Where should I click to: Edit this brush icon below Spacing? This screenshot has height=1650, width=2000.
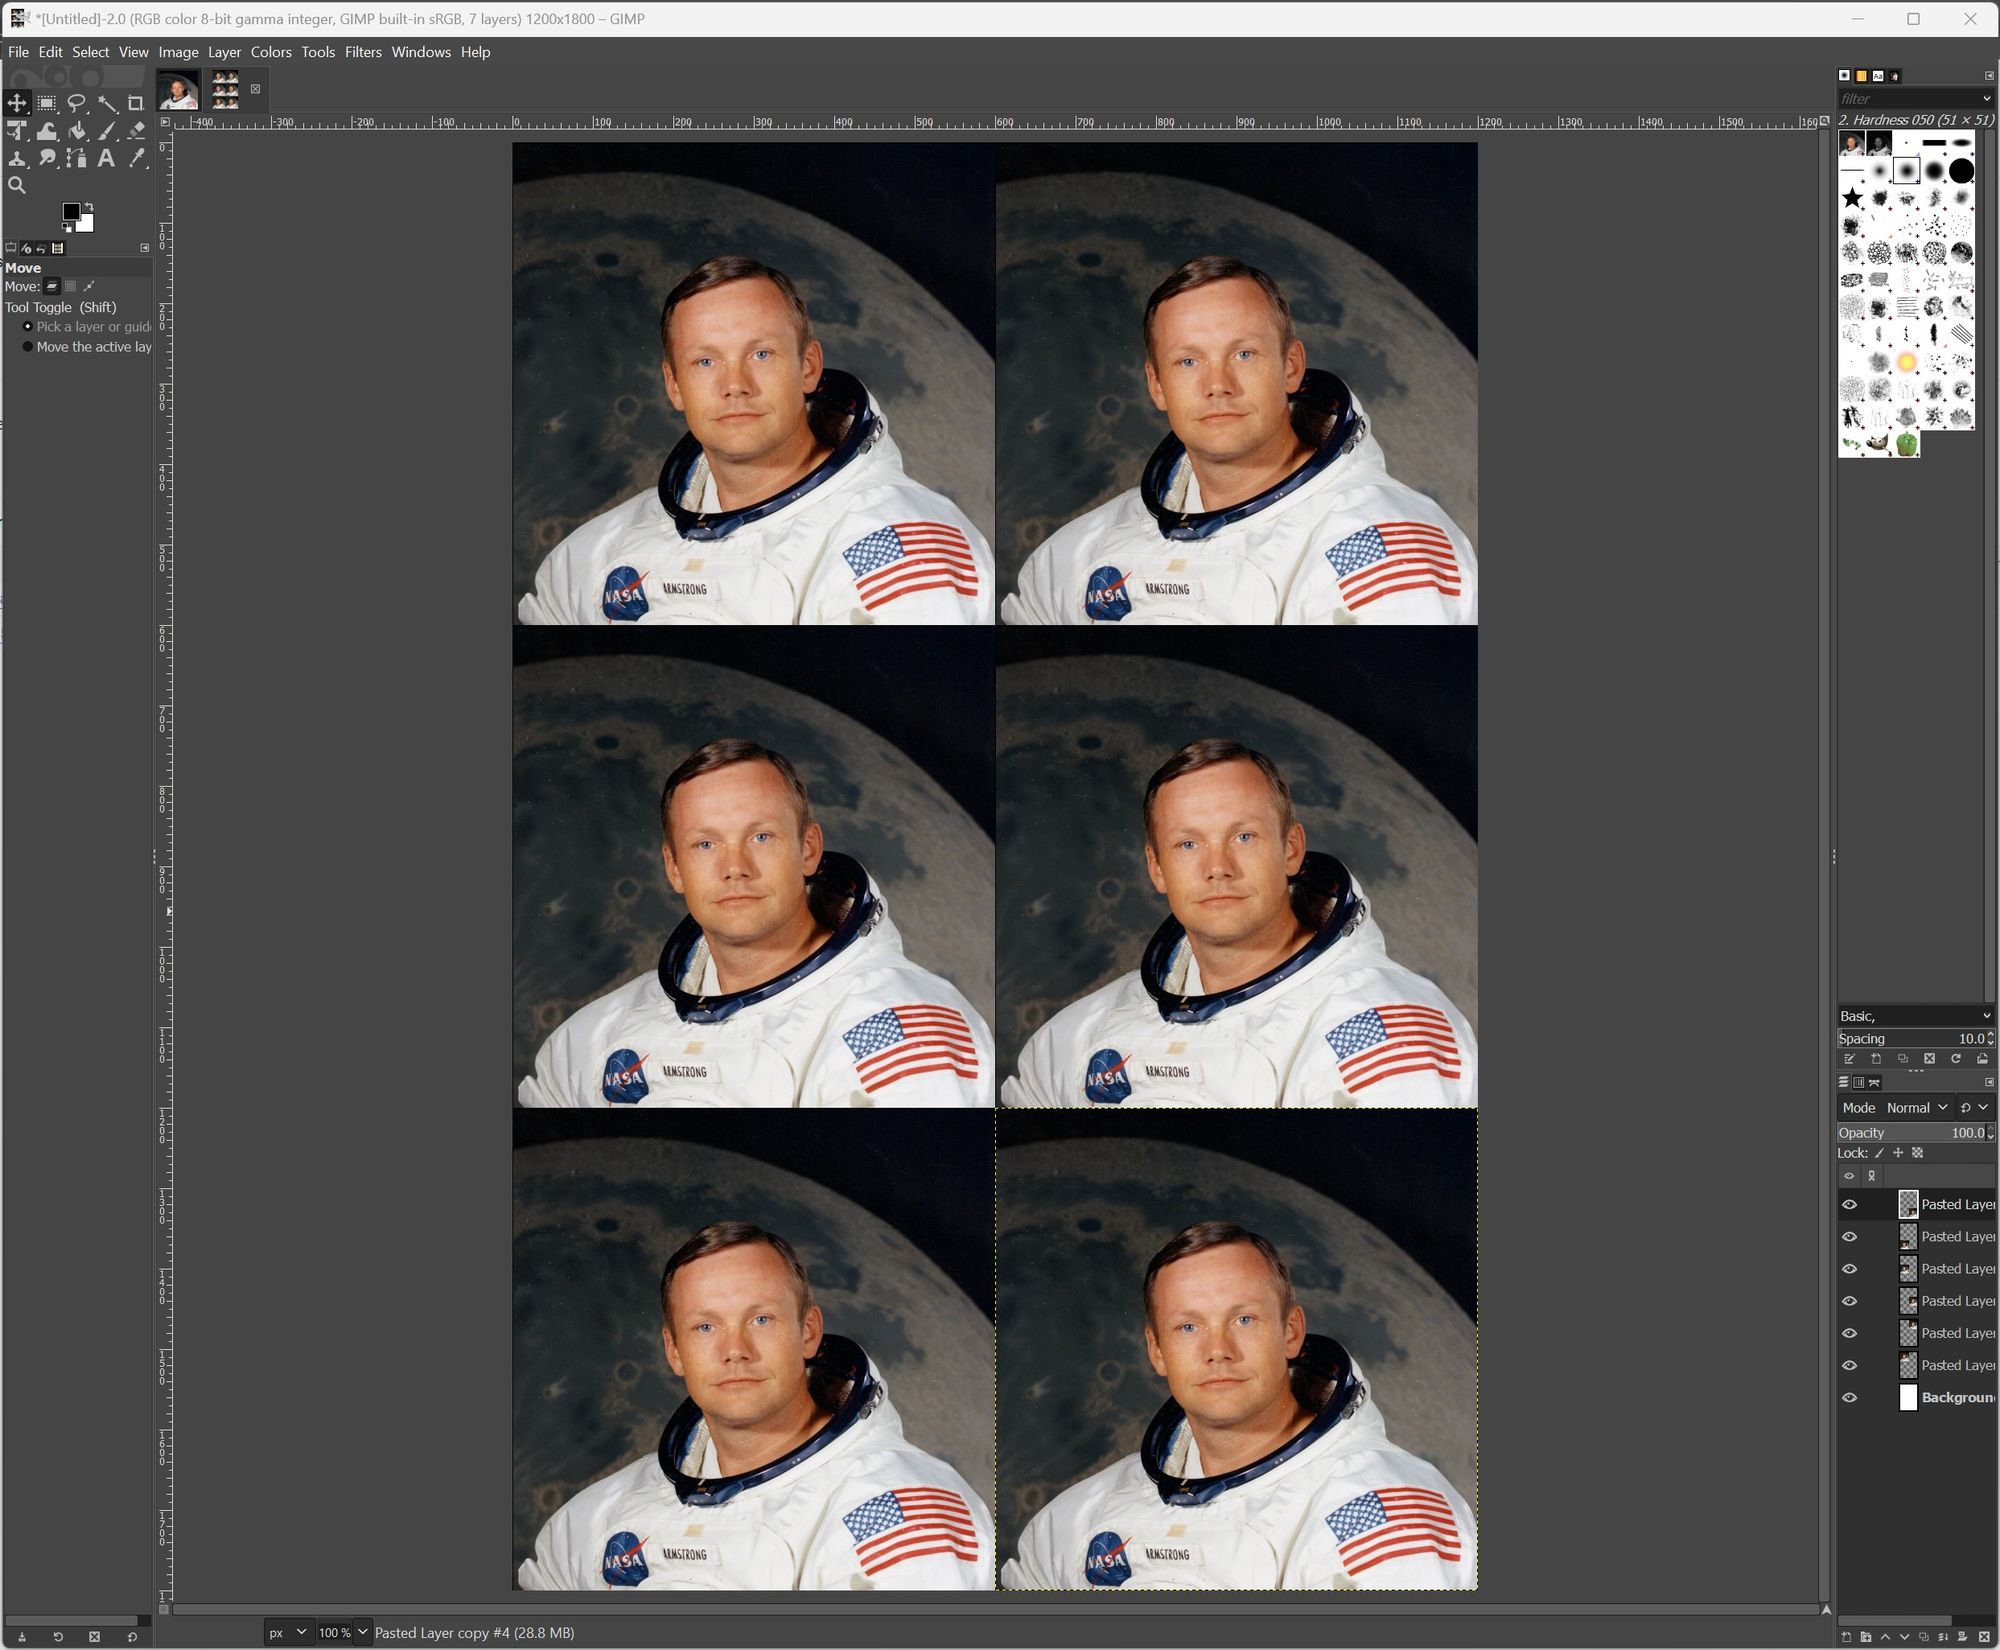tap(1849, 1059)
